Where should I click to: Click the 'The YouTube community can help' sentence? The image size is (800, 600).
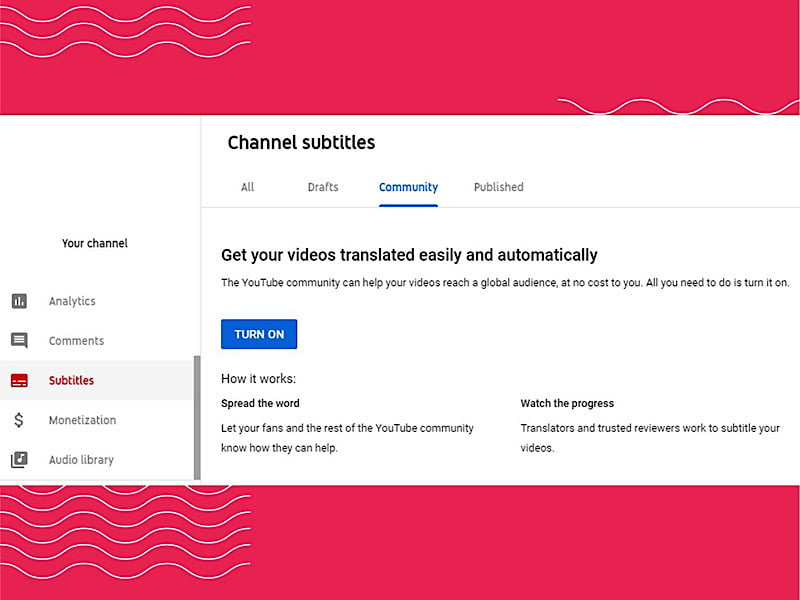(505, 283)
